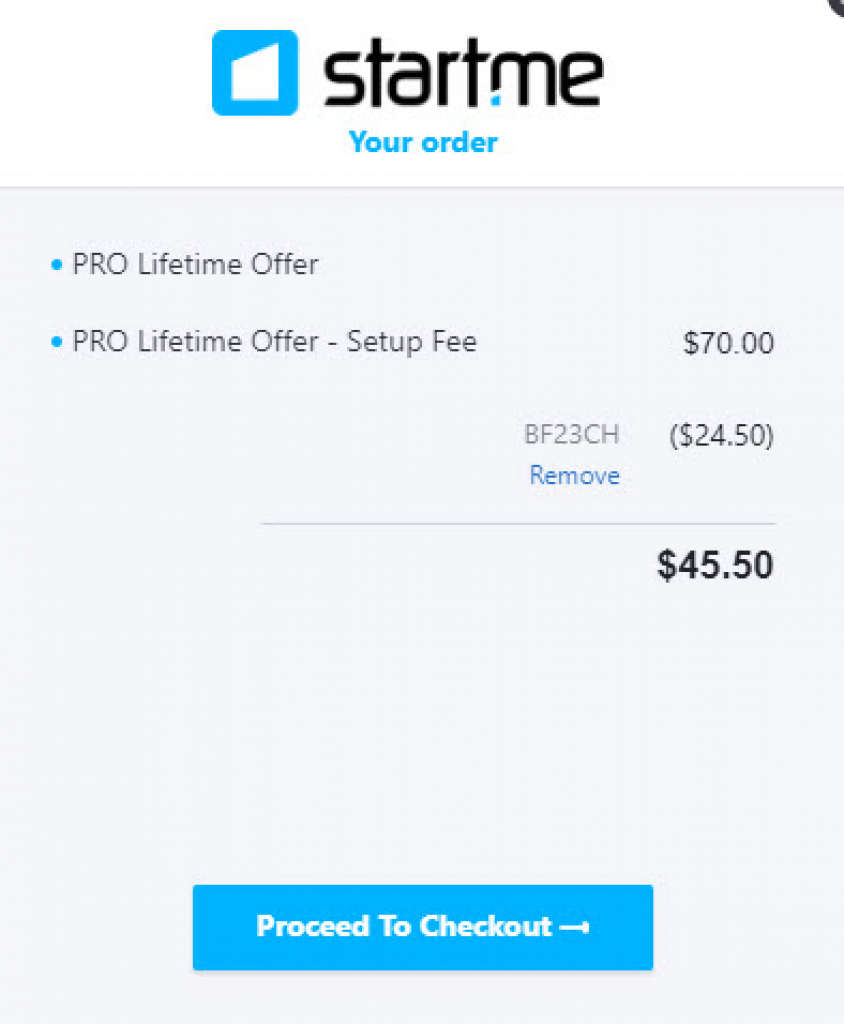Select the "PRO Lifetime Offer" line item
Viewport: 844px width, 1024px height.
pyautogui.click(x=195, y=265)
